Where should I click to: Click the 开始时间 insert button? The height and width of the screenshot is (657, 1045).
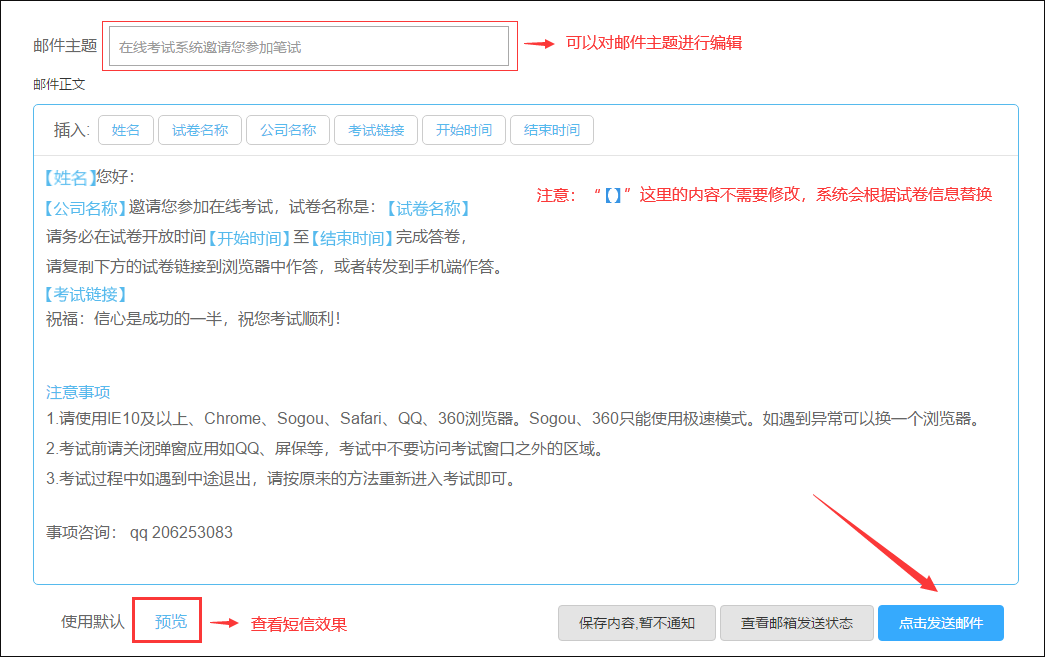[464, 130]
